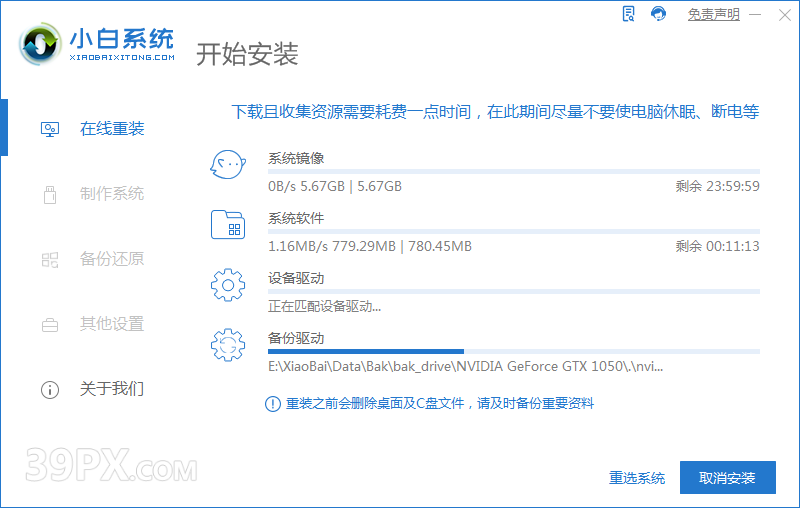800x508 pixels.
Task: Switch to the 制作系统 sidebar tab
Action: coord(111,193)
